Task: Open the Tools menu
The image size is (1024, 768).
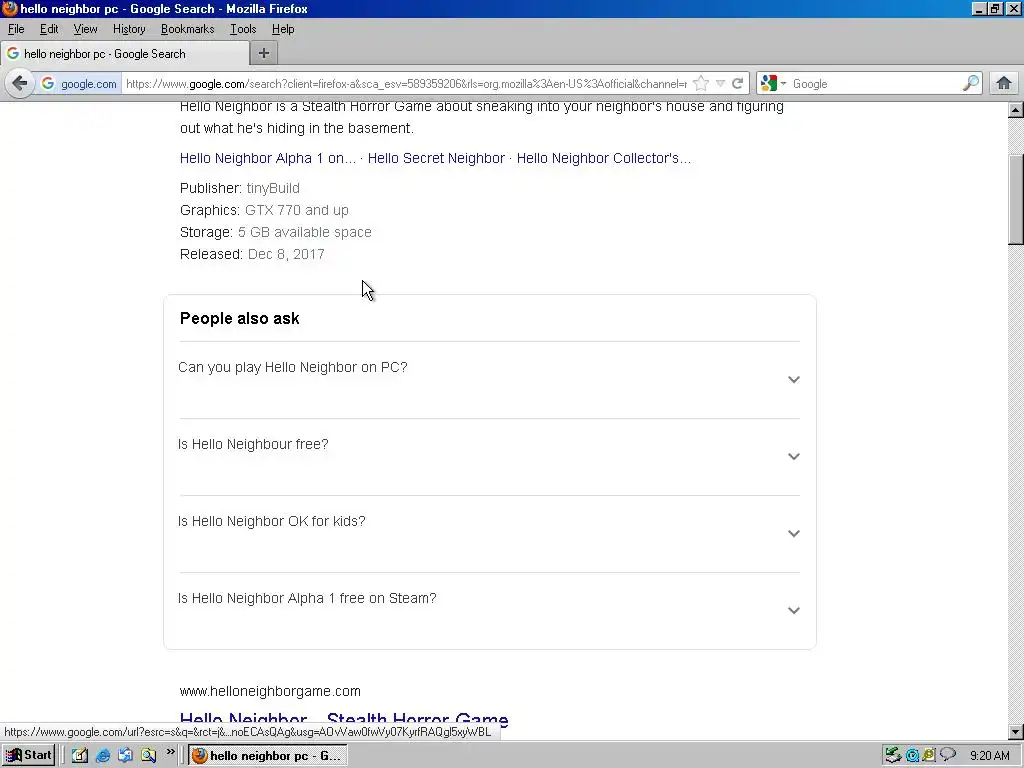Action: pyautogui.click(x=243, y=29)
